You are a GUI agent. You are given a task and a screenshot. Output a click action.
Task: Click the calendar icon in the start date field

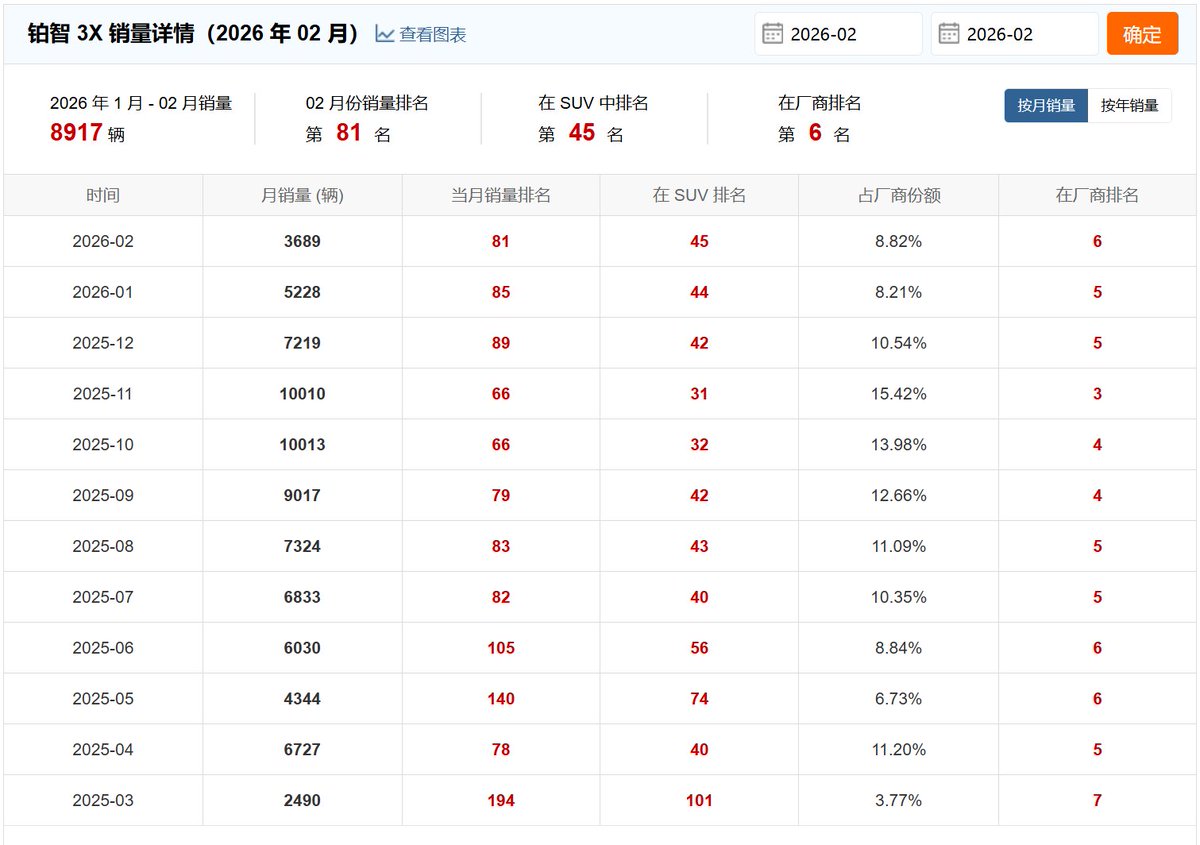point(772,34)
